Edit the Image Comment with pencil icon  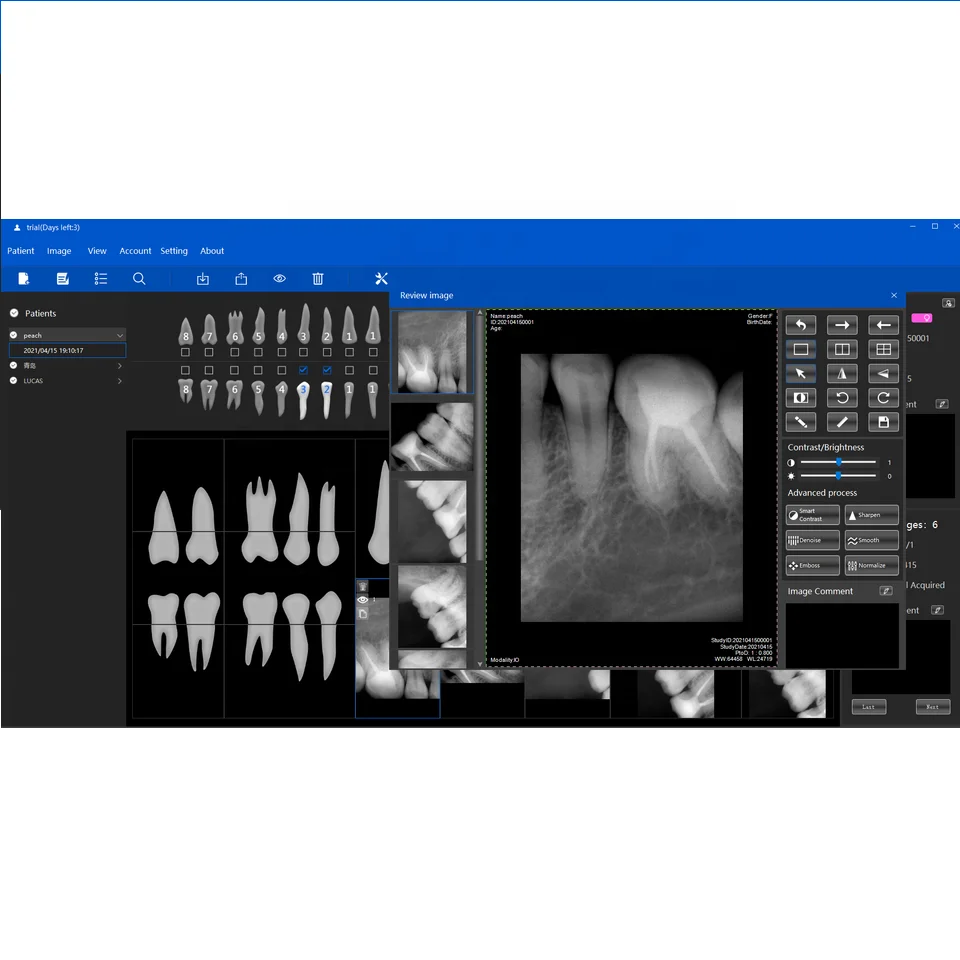(x=885, y=591)
